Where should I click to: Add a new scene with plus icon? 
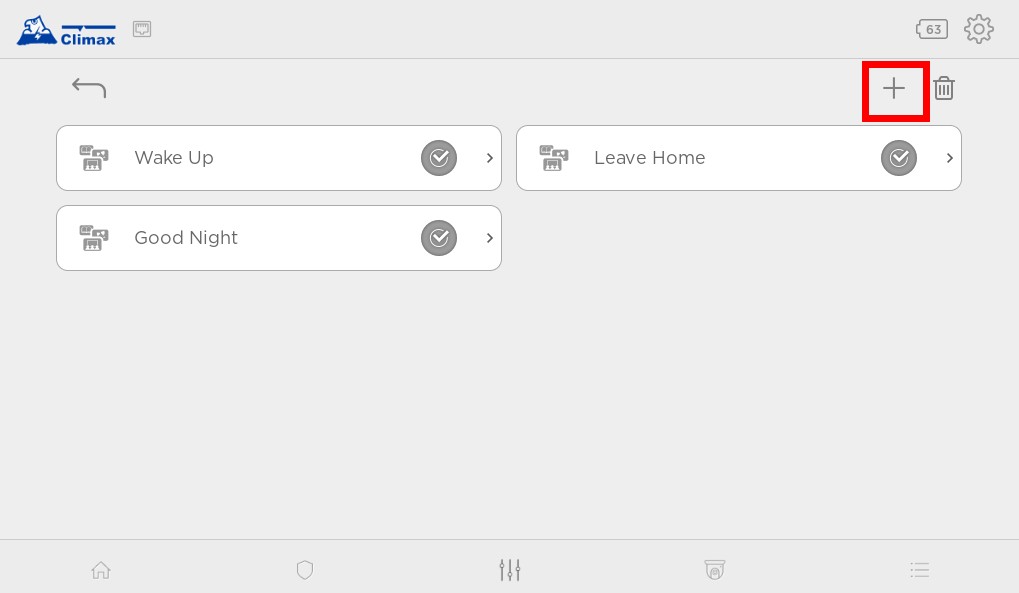(894, 88)
